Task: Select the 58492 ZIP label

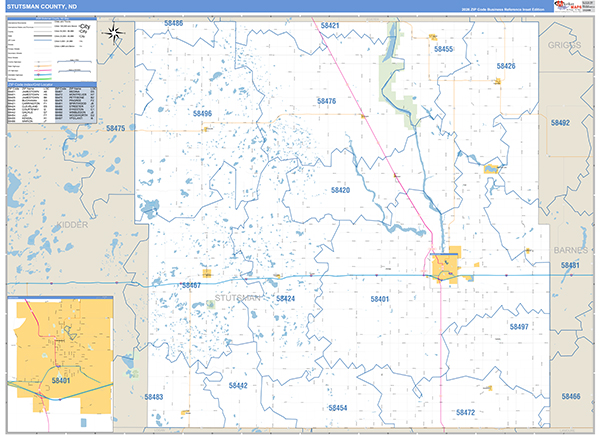Action: coord(560,123)
